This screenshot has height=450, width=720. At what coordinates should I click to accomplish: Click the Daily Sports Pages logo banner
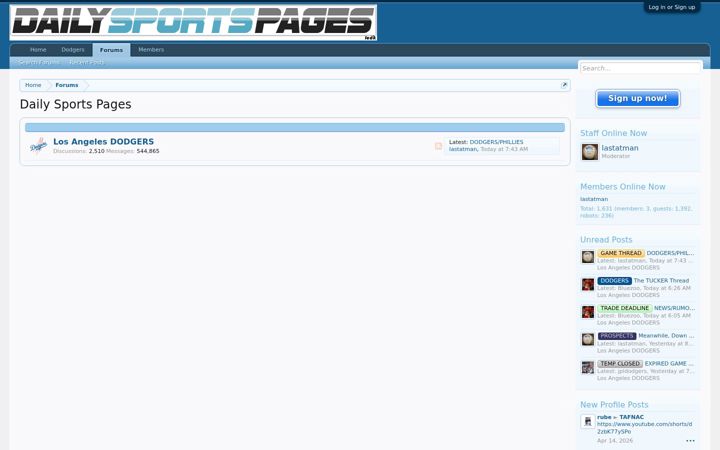pyautogui.click(x=193, y=22)
